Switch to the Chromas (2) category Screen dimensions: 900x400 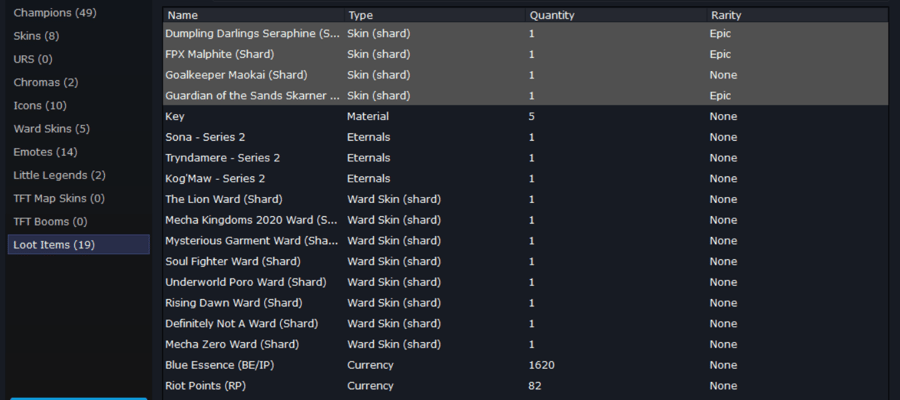(78, 83)
